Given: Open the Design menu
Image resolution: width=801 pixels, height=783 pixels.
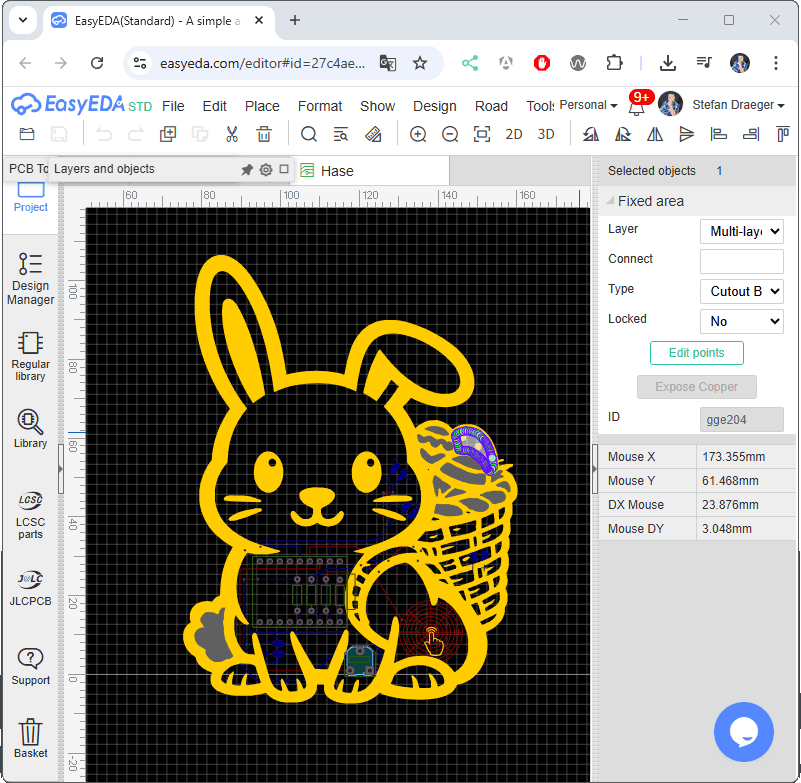Looking at the screenshot, I should coord(434,105).
